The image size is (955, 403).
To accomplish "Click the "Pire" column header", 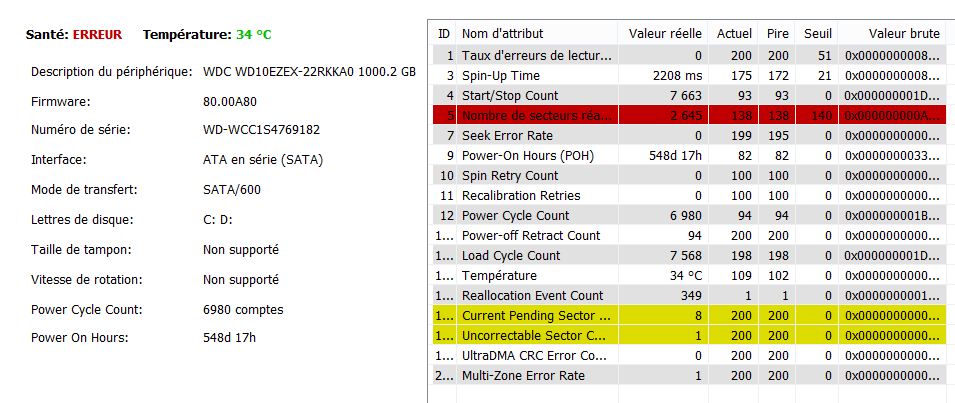I will (777, 33).
